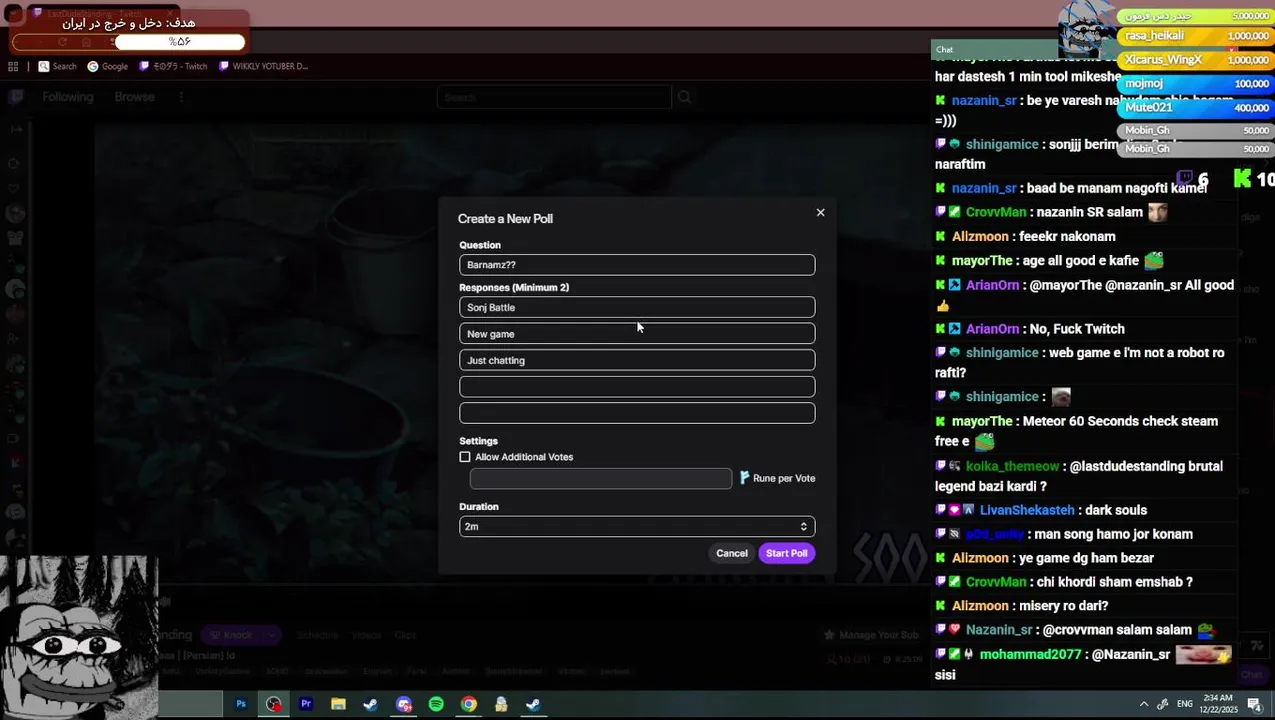Open the OBS icon in taskbar
The height and width of the screenshot is (720, 1275).
click(x=274, y=704)
